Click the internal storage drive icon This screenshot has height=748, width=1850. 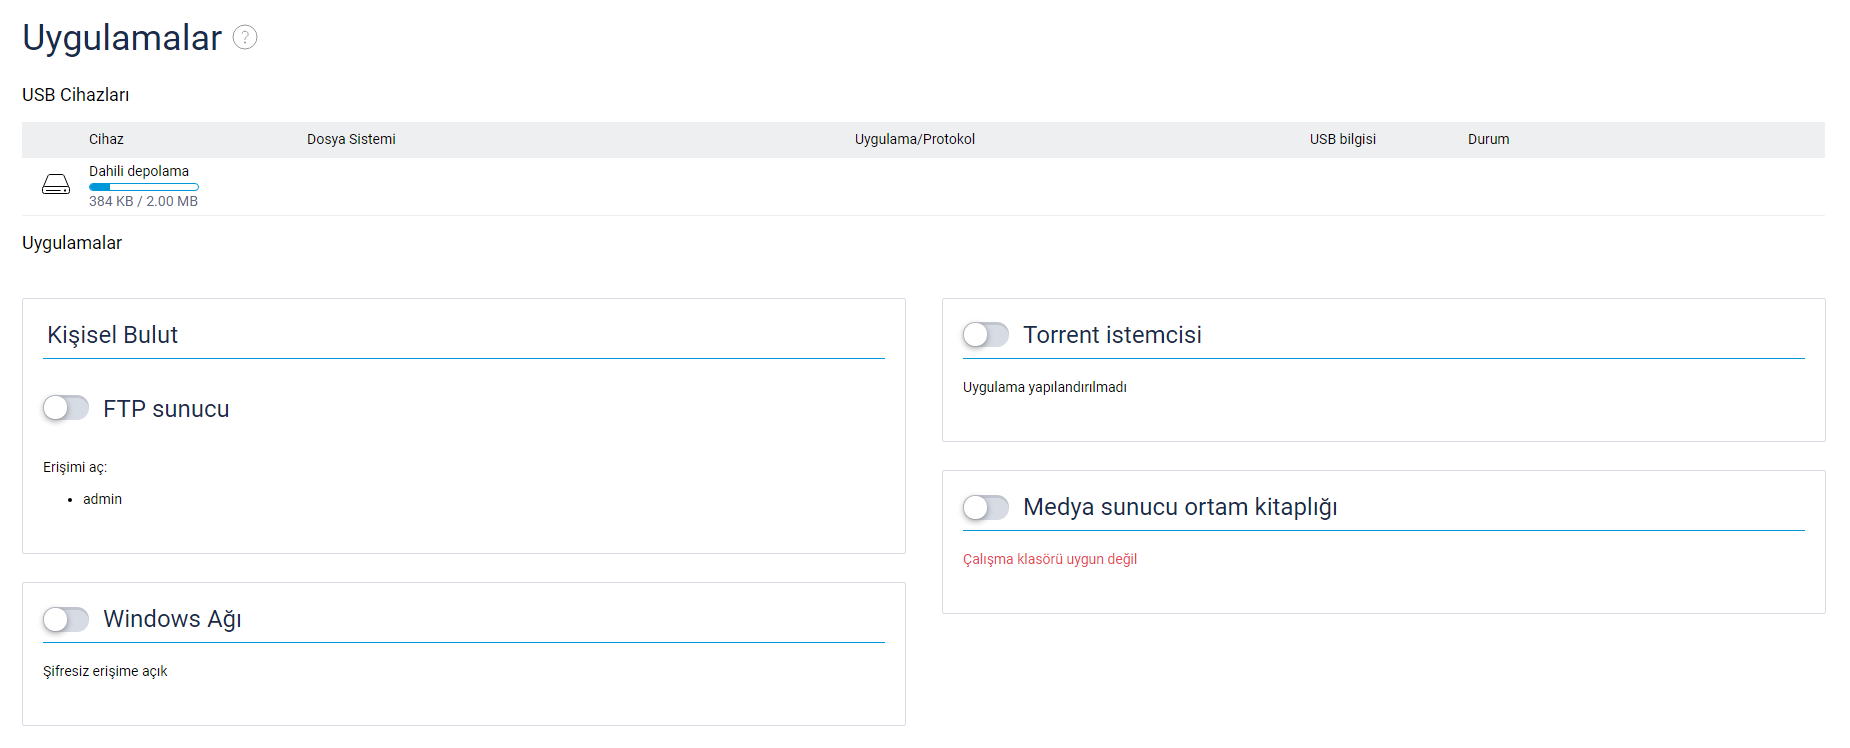coord(56,185)
